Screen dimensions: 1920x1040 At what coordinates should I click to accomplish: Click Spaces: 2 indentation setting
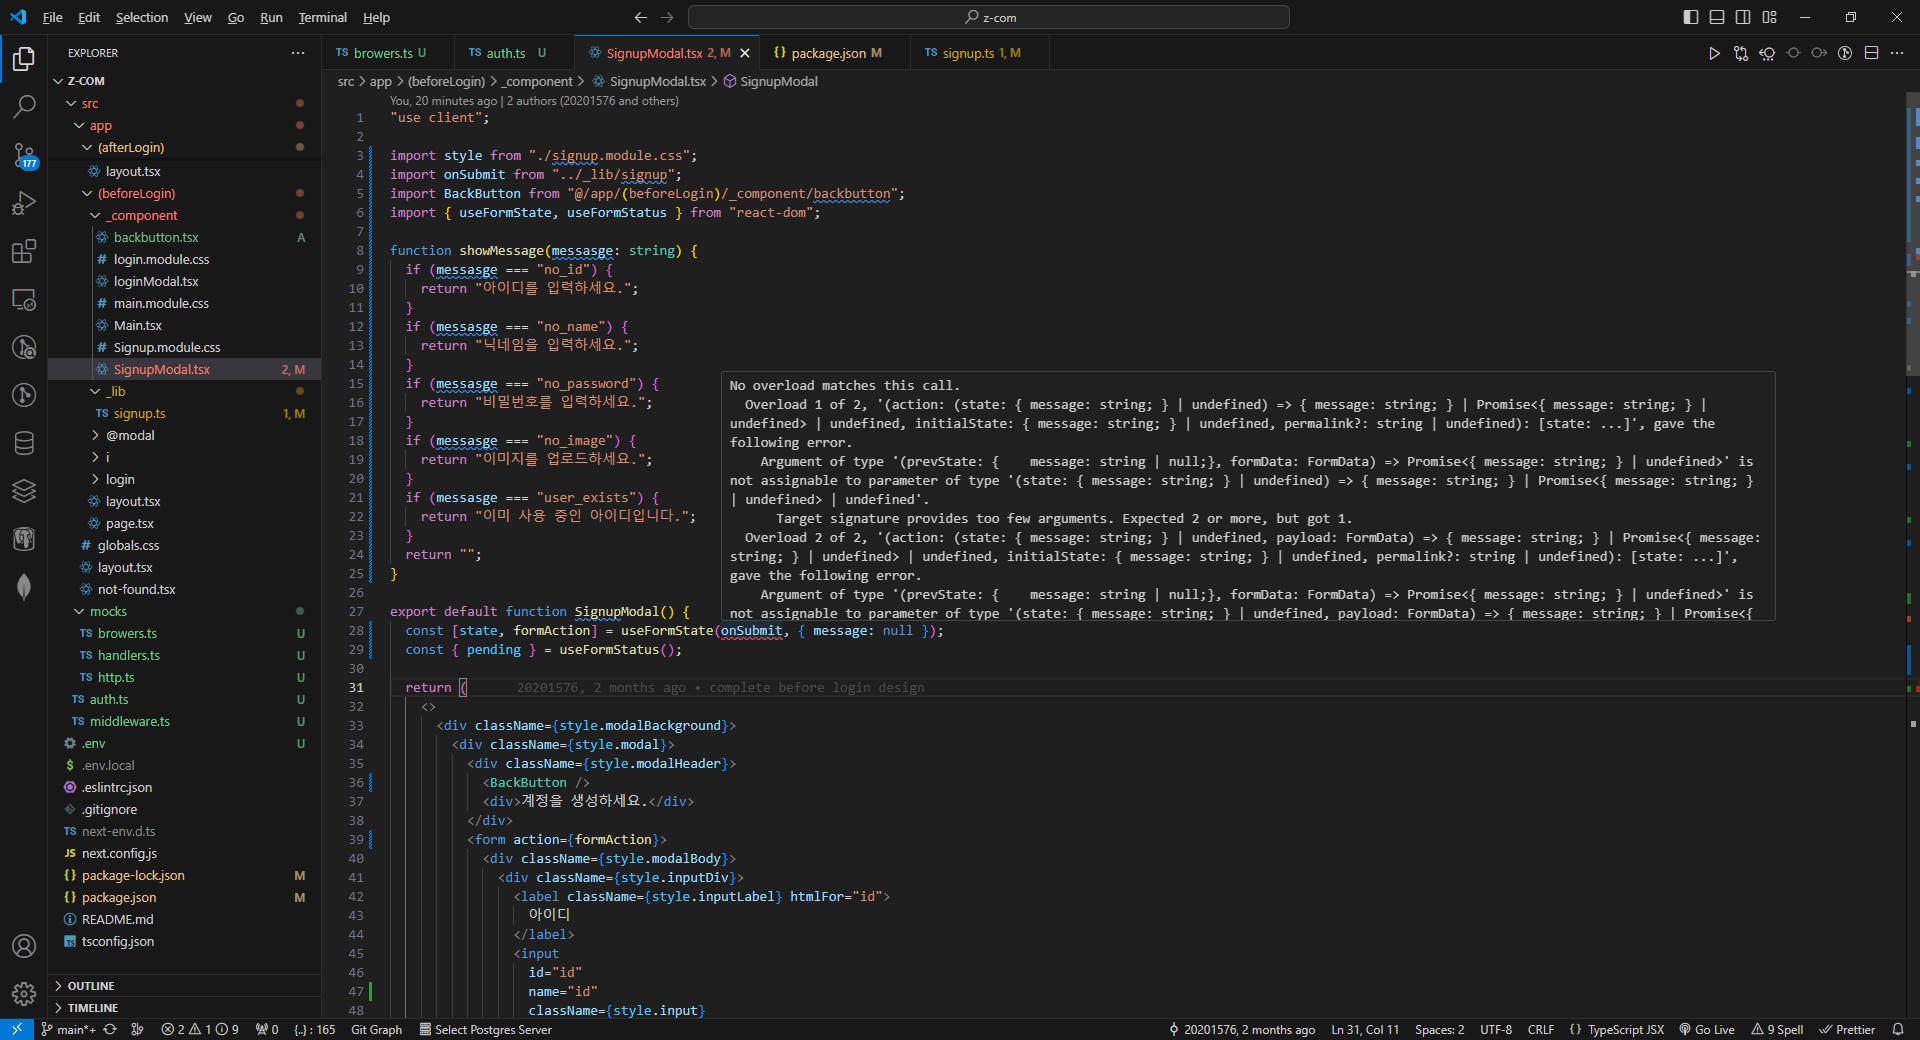[x=1439, y=1029]
